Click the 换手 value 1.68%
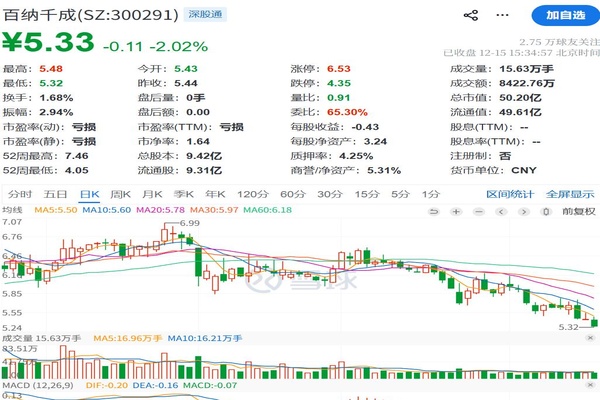 tap(56, 98)
